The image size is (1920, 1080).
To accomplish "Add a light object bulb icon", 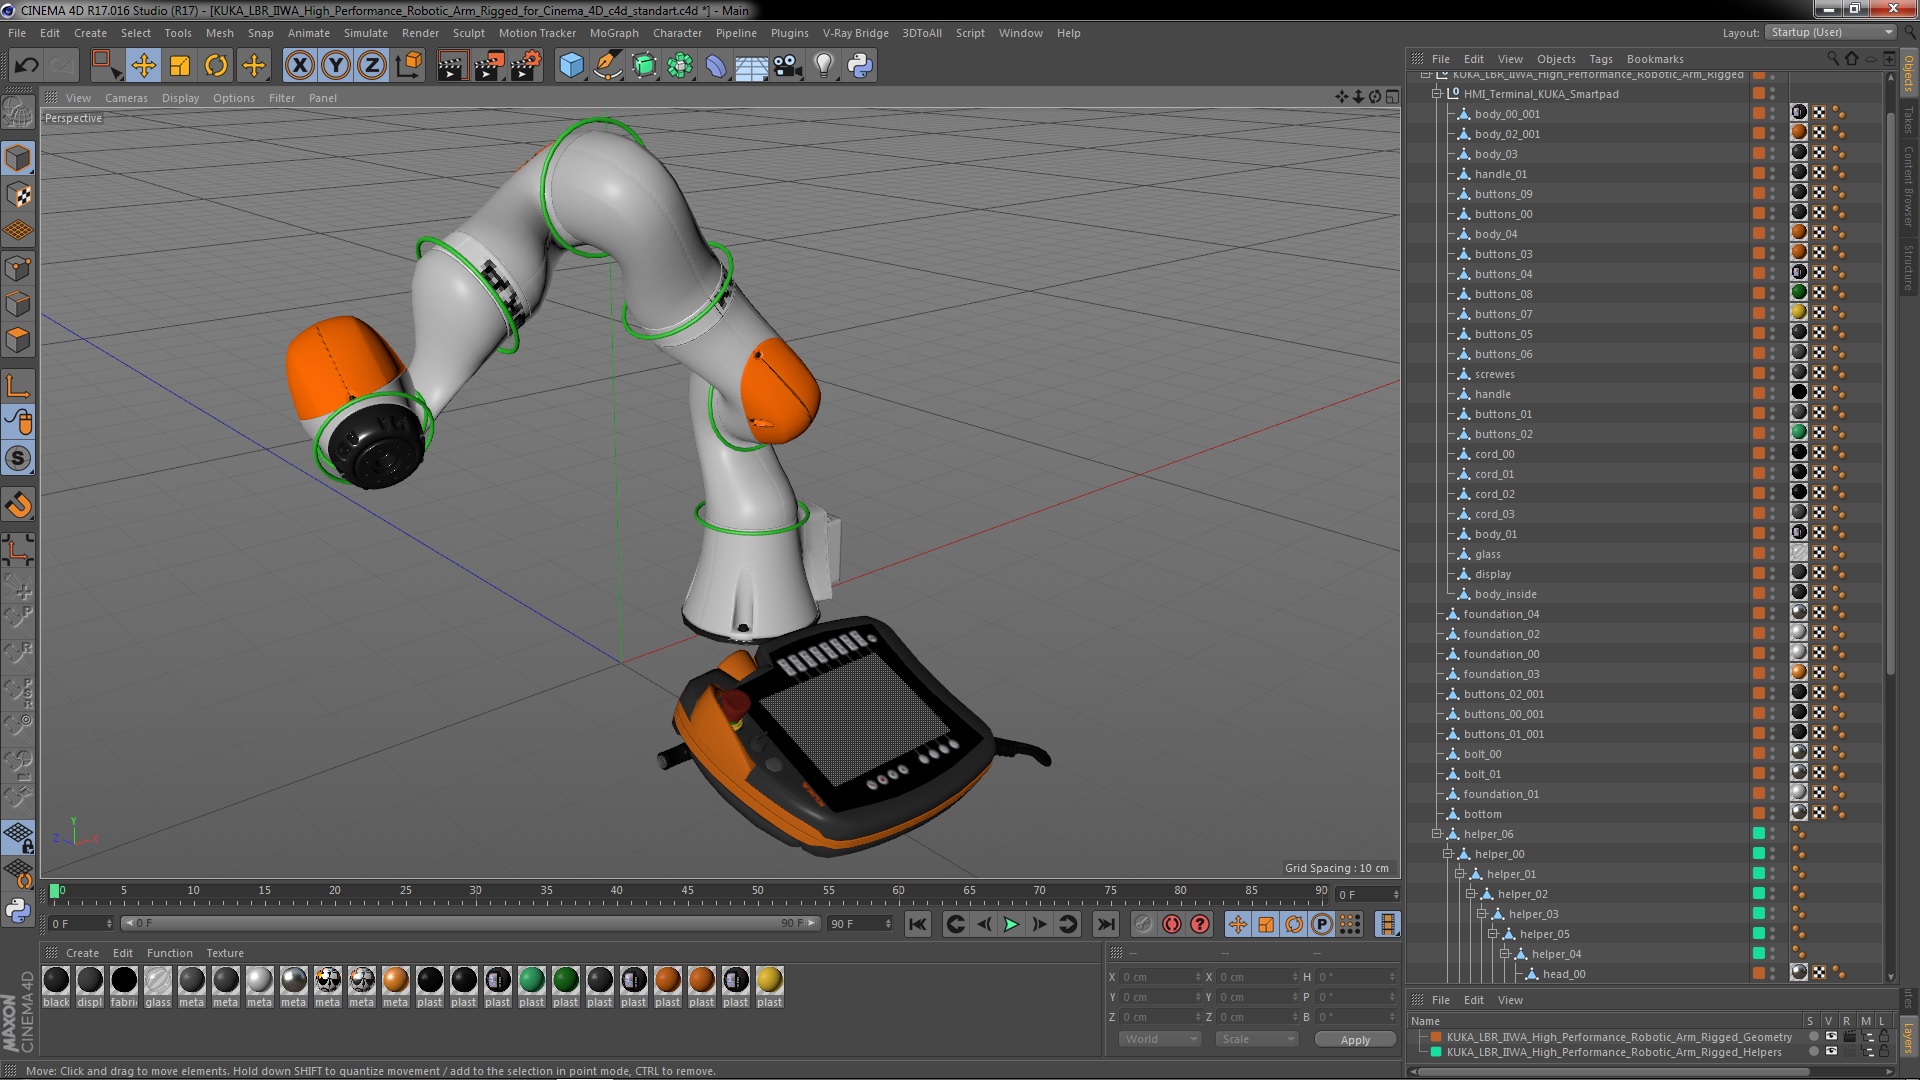I will coord(824,66).
